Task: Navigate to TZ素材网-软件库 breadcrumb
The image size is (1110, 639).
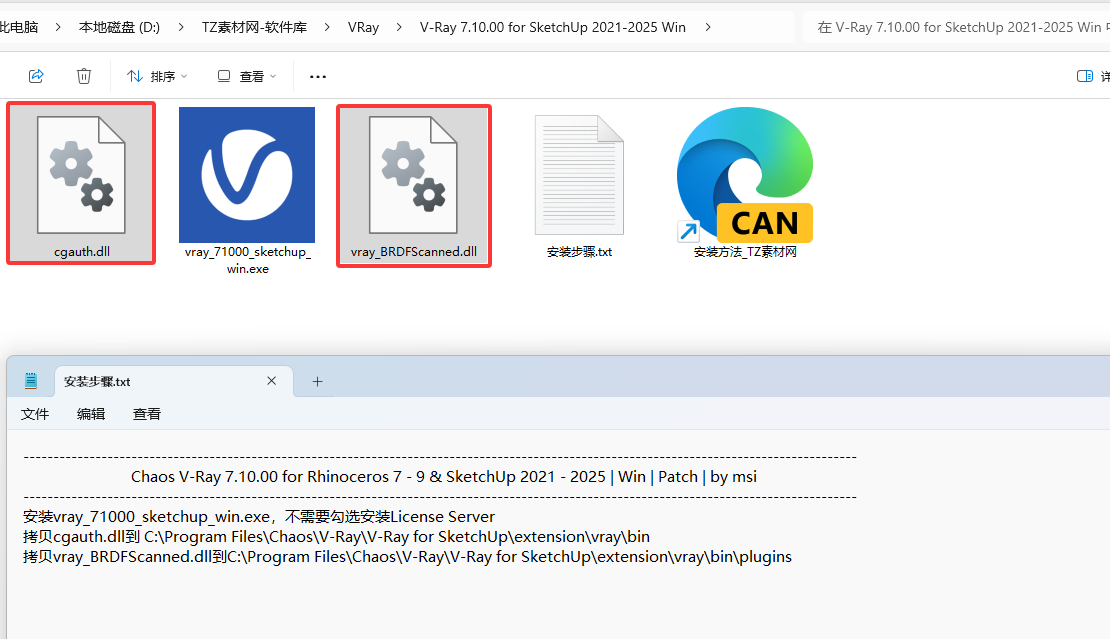Action: click(x=254, y=27)
